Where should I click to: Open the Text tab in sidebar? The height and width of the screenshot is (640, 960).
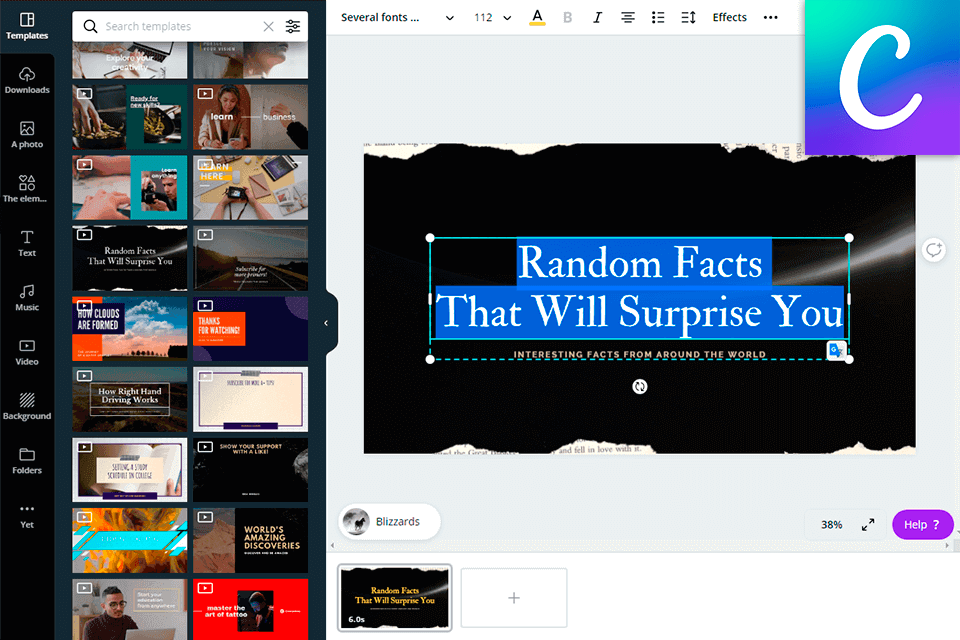pos(27,243)
